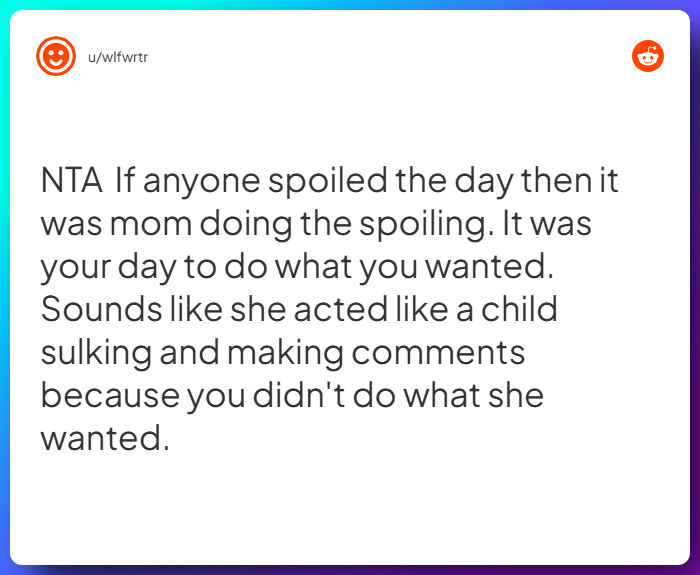Screen dimensions: 700x575
Task: Select the "NTA" verdict text
Action: [x=71, y=180]
